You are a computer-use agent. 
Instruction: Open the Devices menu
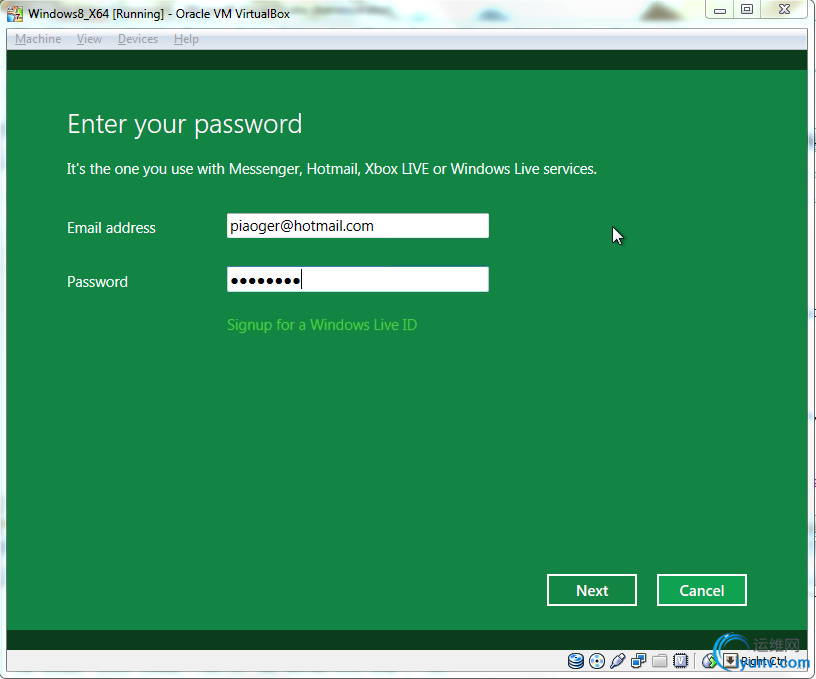[138, 39]
